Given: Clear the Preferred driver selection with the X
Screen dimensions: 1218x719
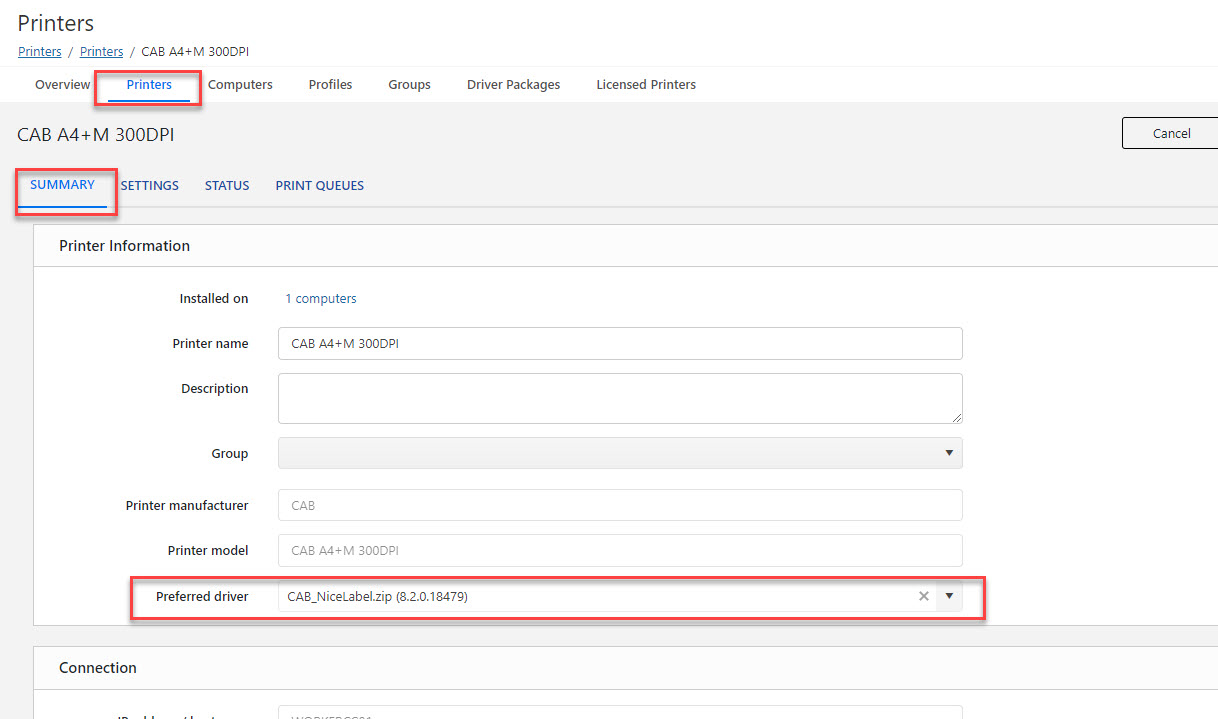Looking at the screenshot, I should coord(923,597).
